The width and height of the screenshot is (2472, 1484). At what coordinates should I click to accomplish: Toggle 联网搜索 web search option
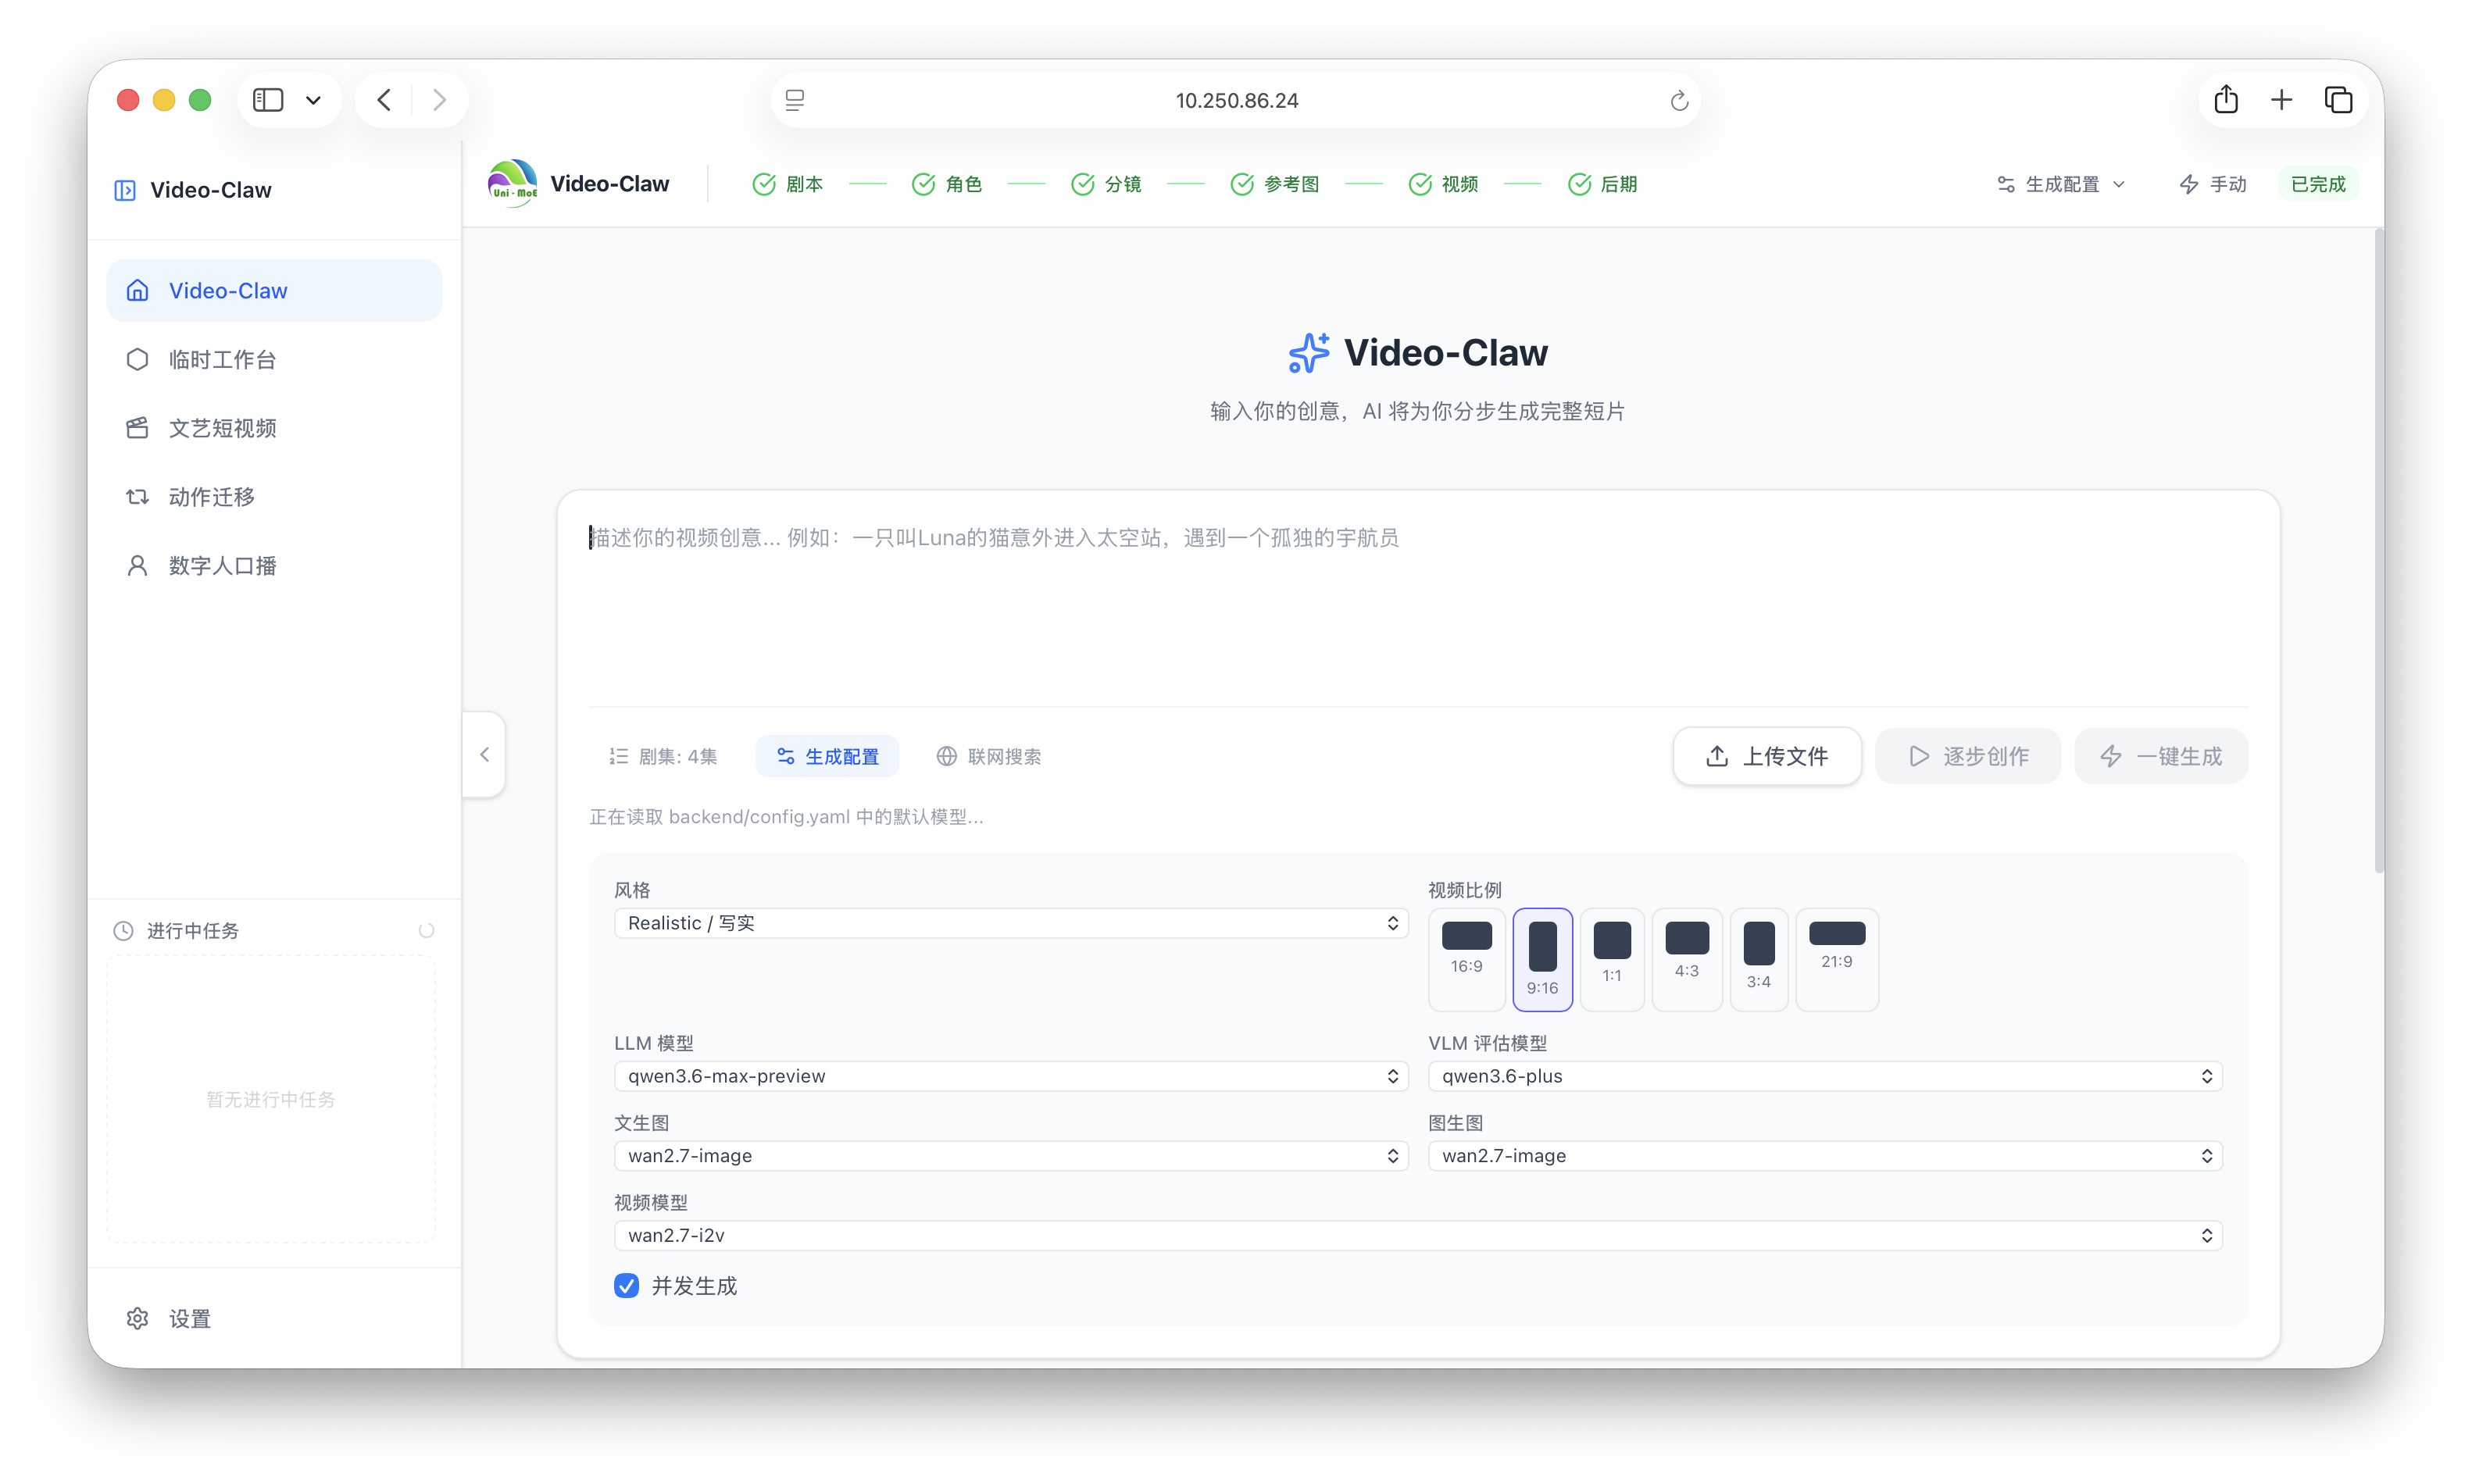[x=989, y=756]
